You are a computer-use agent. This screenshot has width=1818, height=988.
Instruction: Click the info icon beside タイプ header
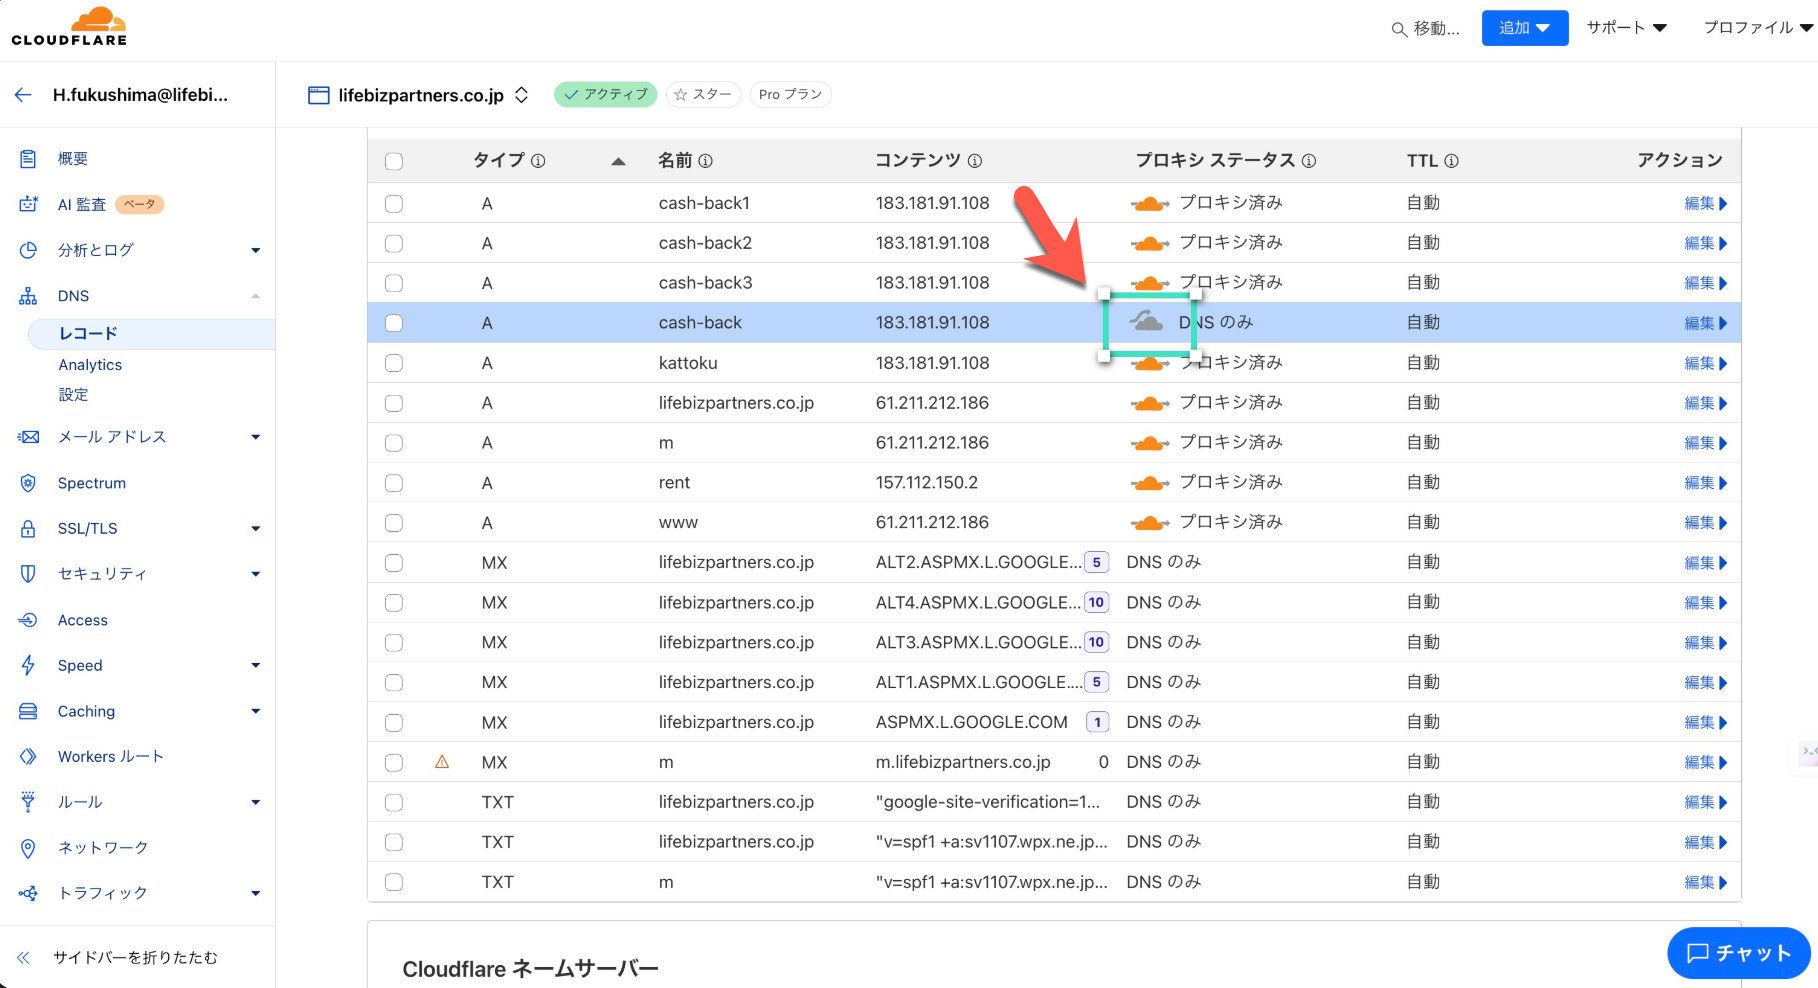[x=538, y=161]
